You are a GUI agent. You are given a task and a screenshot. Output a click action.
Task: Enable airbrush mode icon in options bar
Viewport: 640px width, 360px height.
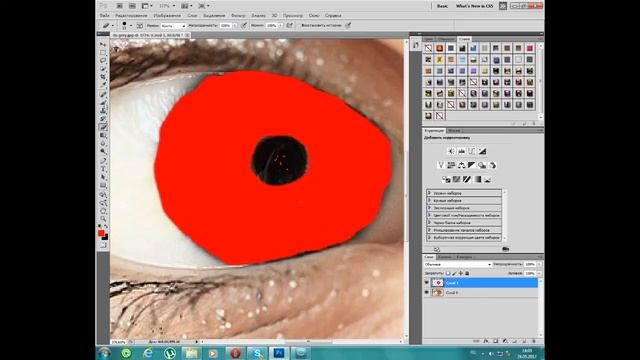(290, 25)
